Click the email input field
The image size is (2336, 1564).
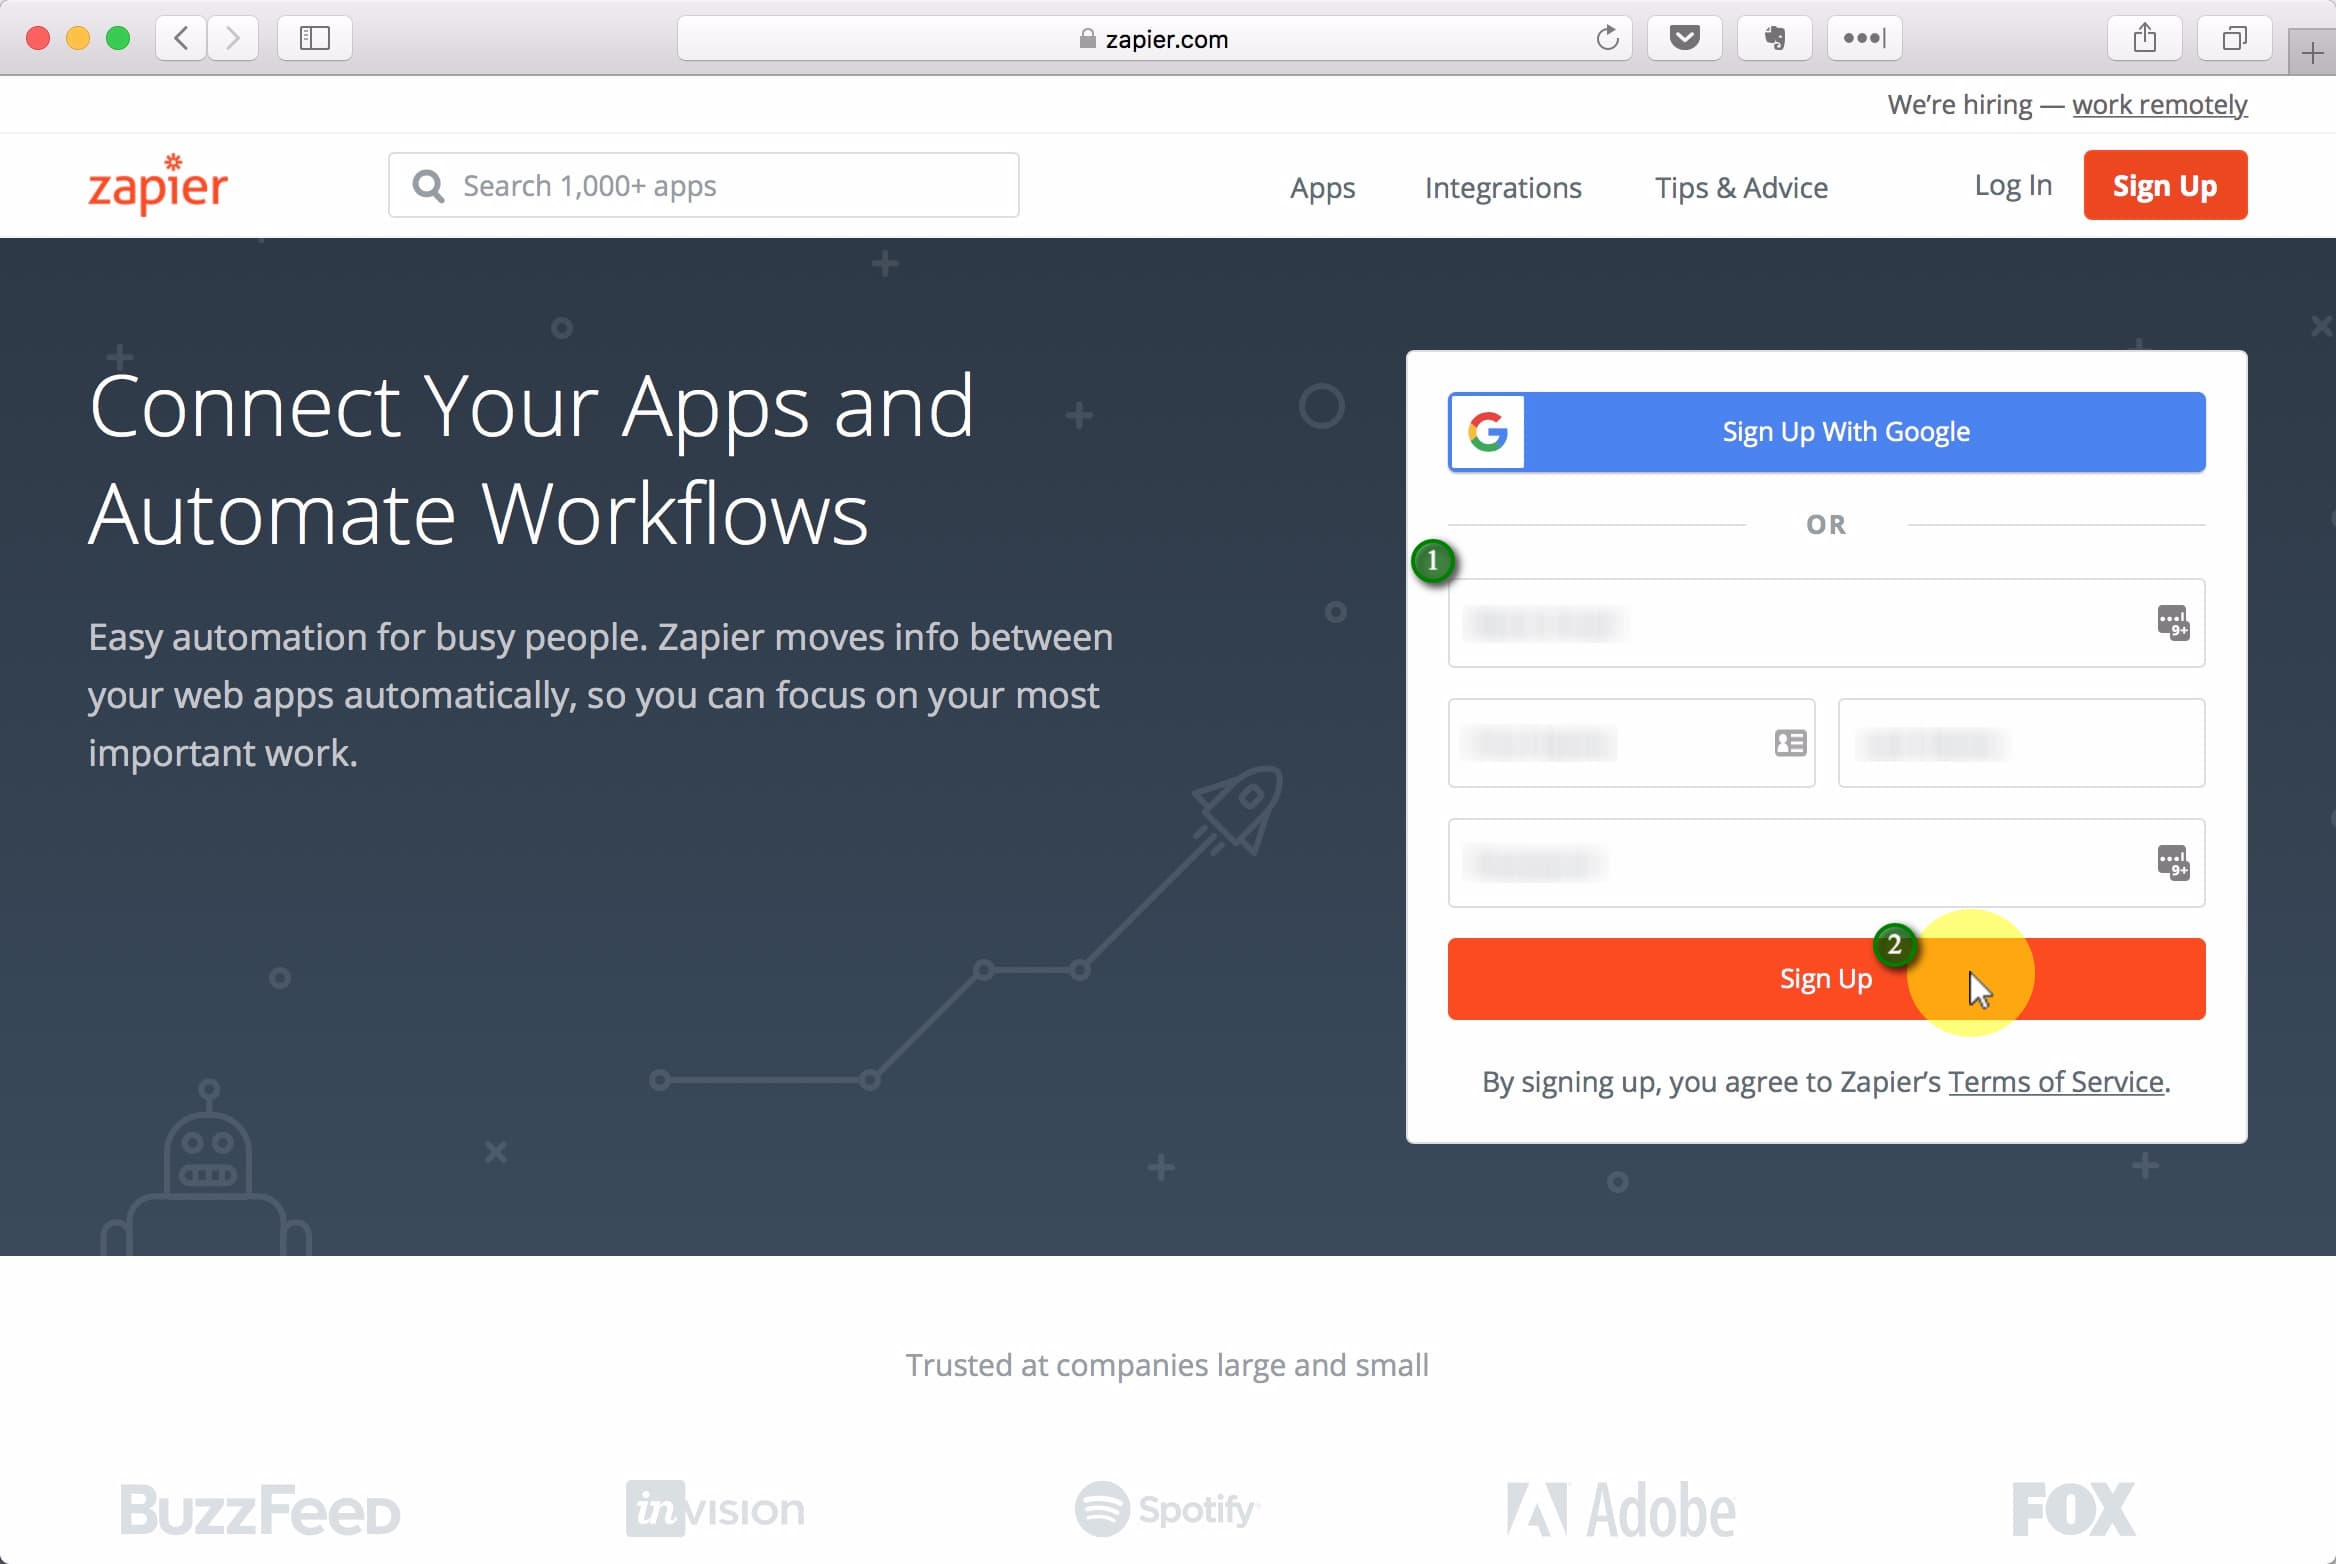[1827, 623]
